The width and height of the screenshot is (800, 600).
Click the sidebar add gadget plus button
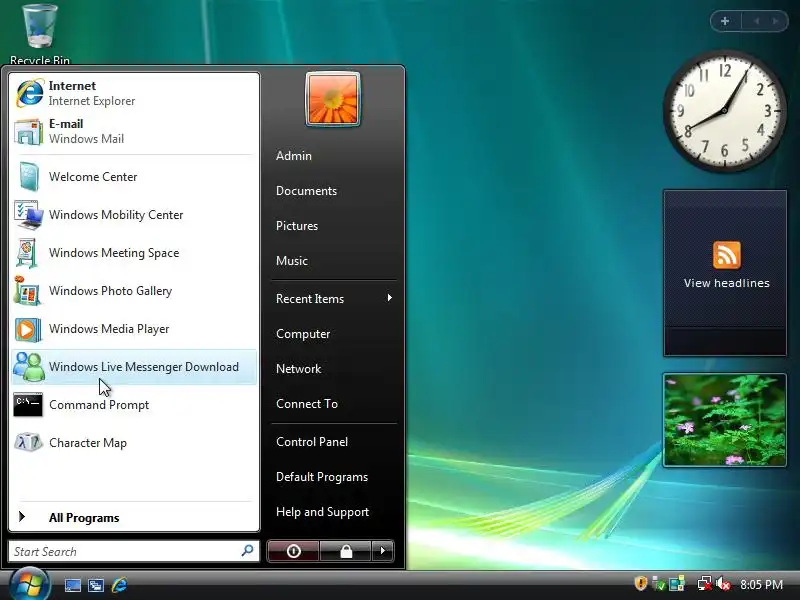pos(725,21)
